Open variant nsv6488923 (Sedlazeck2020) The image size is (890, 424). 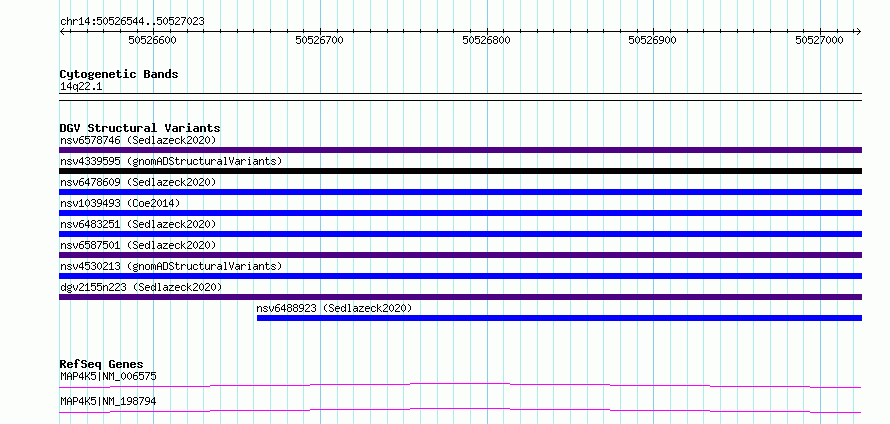click(334, 308)
